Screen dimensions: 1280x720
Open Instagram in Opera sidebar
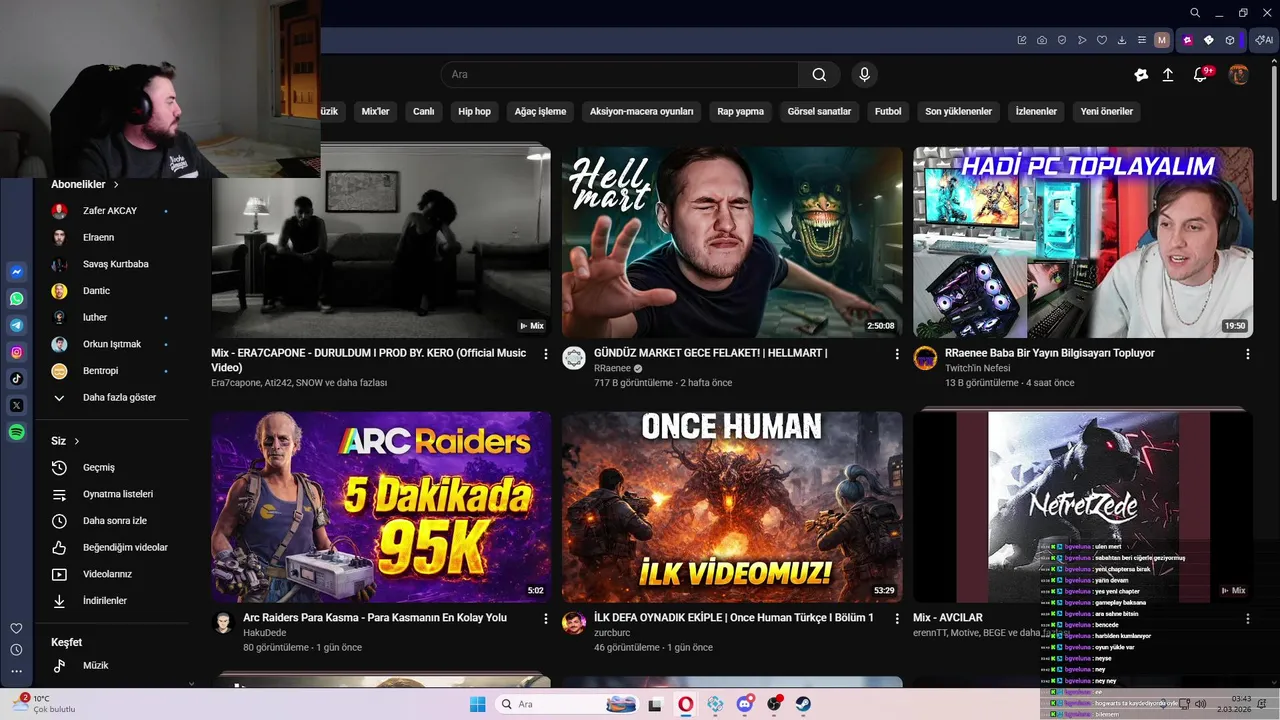point(17,352)
